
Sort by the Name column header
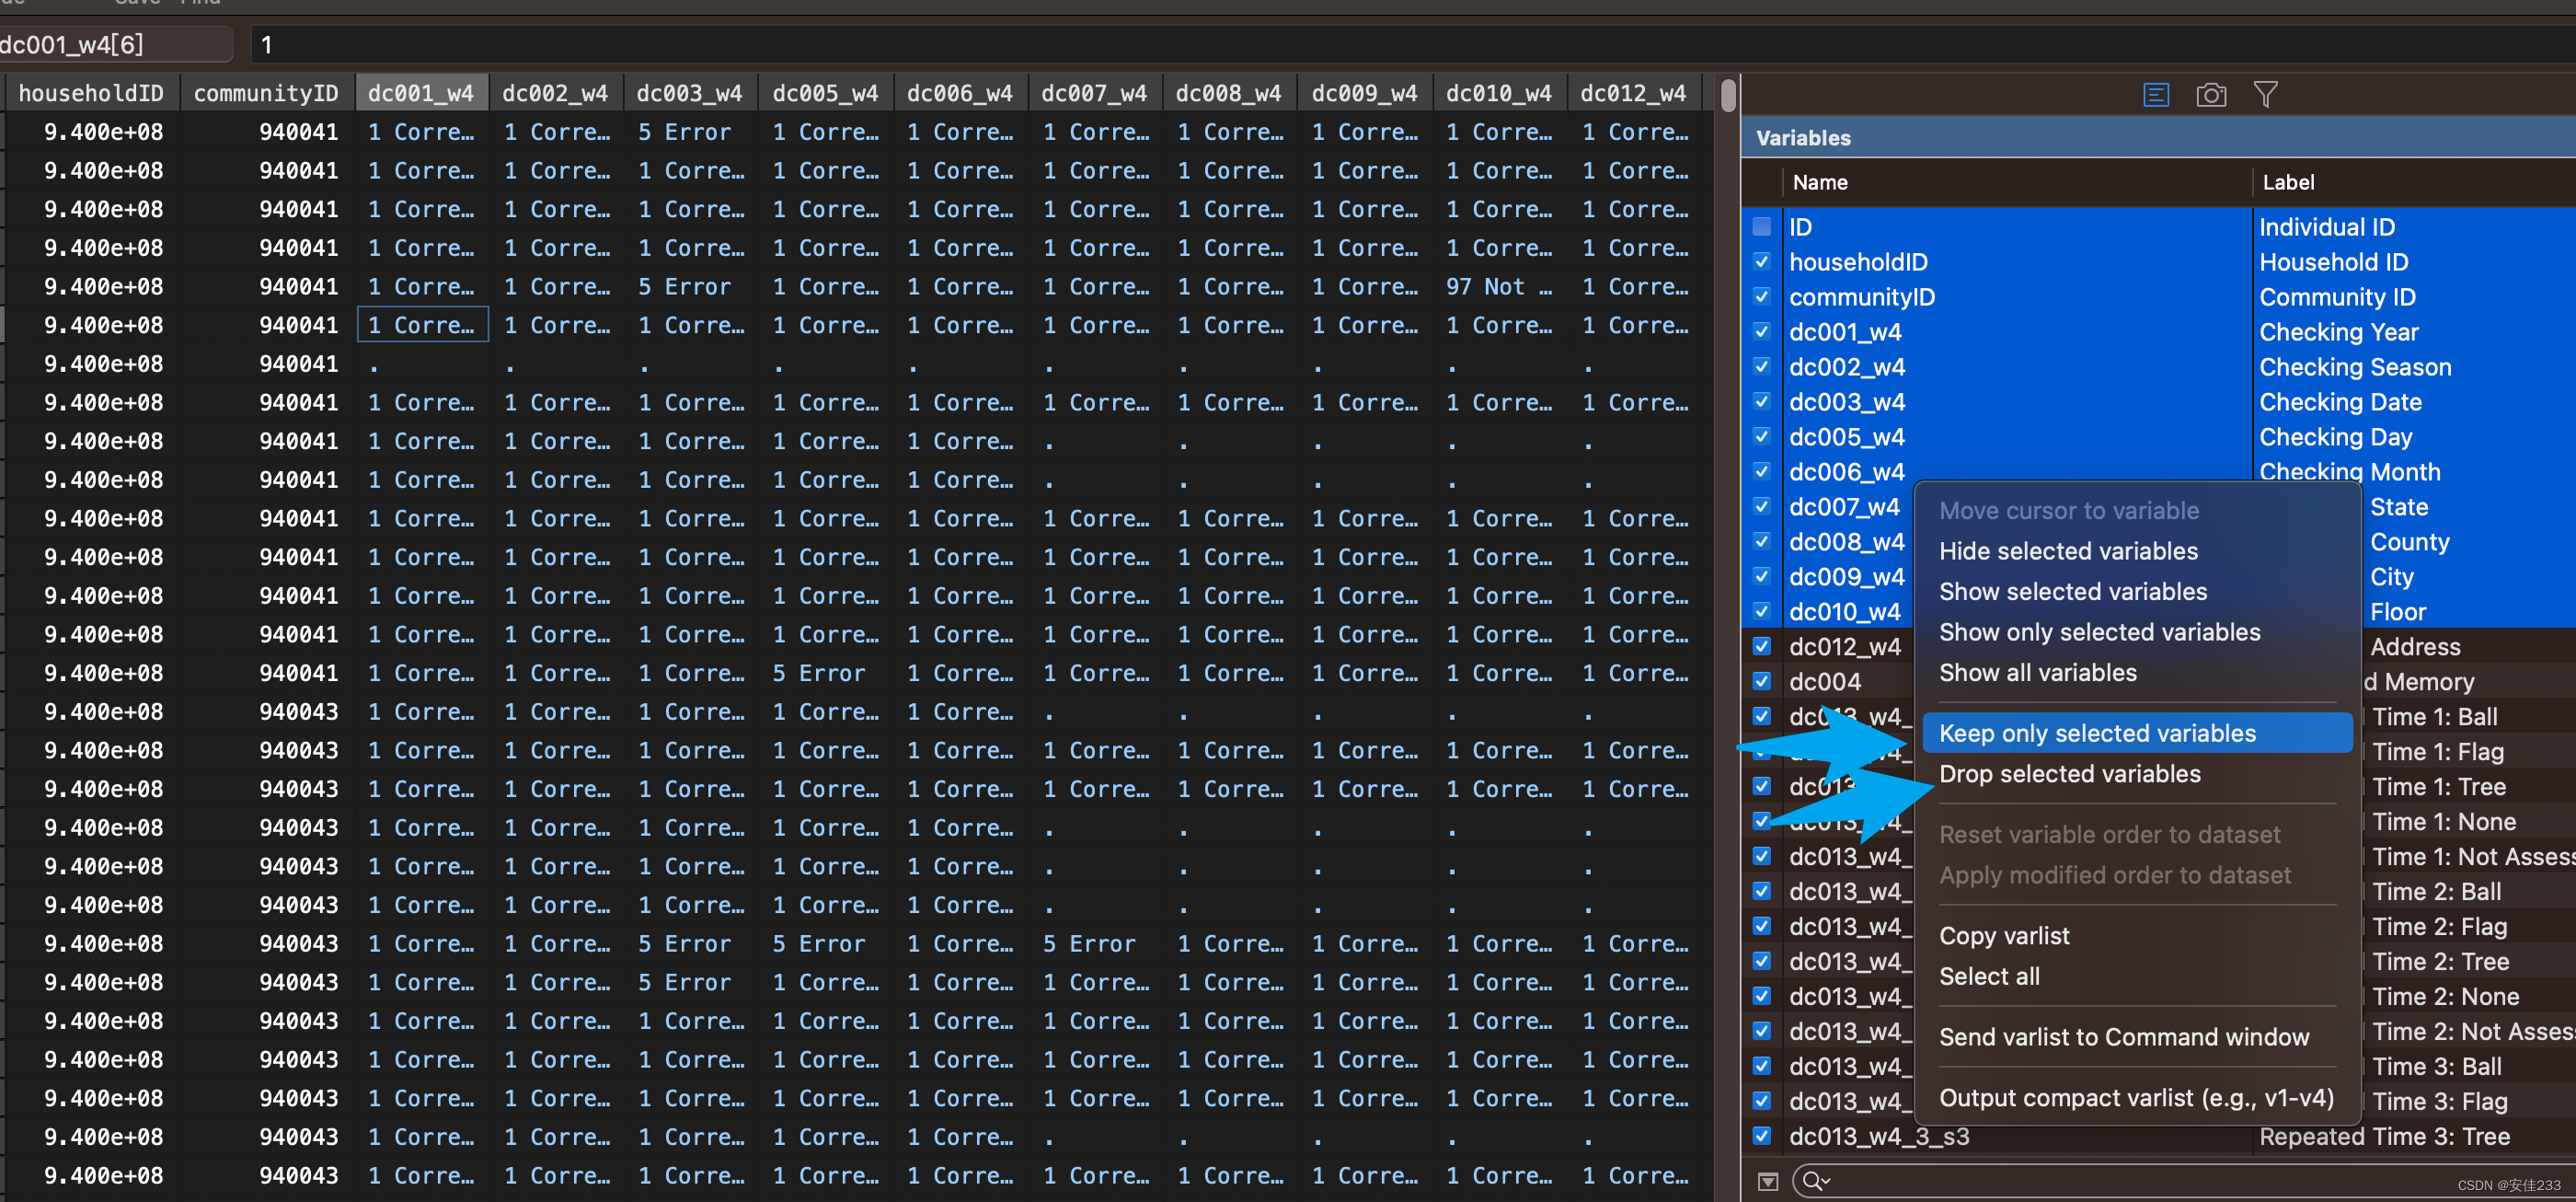1819,182
